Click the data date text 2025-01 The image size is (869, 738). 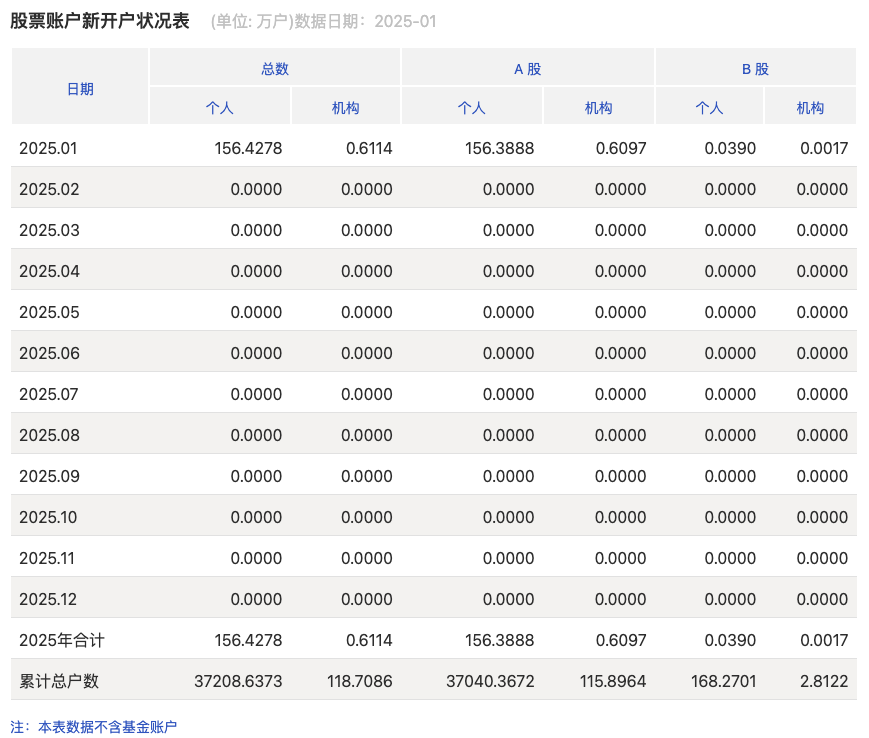coord(405,22)
